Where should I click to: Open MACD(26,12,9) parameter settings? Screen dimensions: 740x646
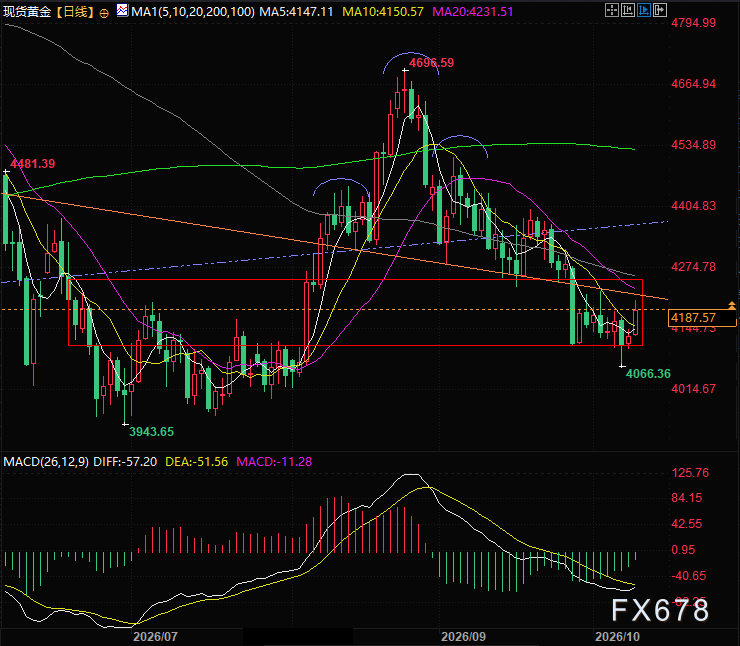click(x=46, y=461)
